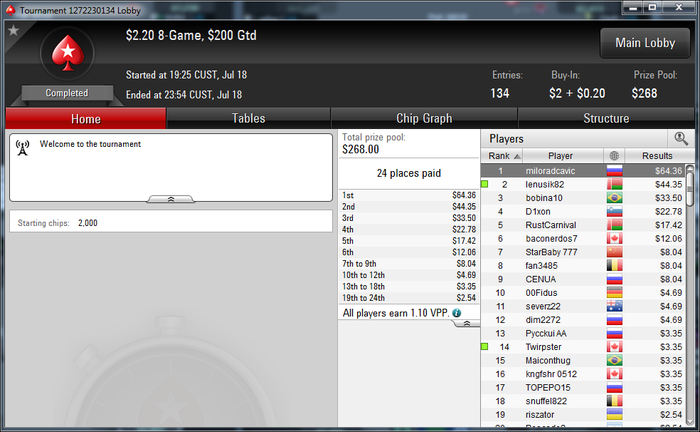Sort by Results column header

pyautogui.click(x=659, y=156)
